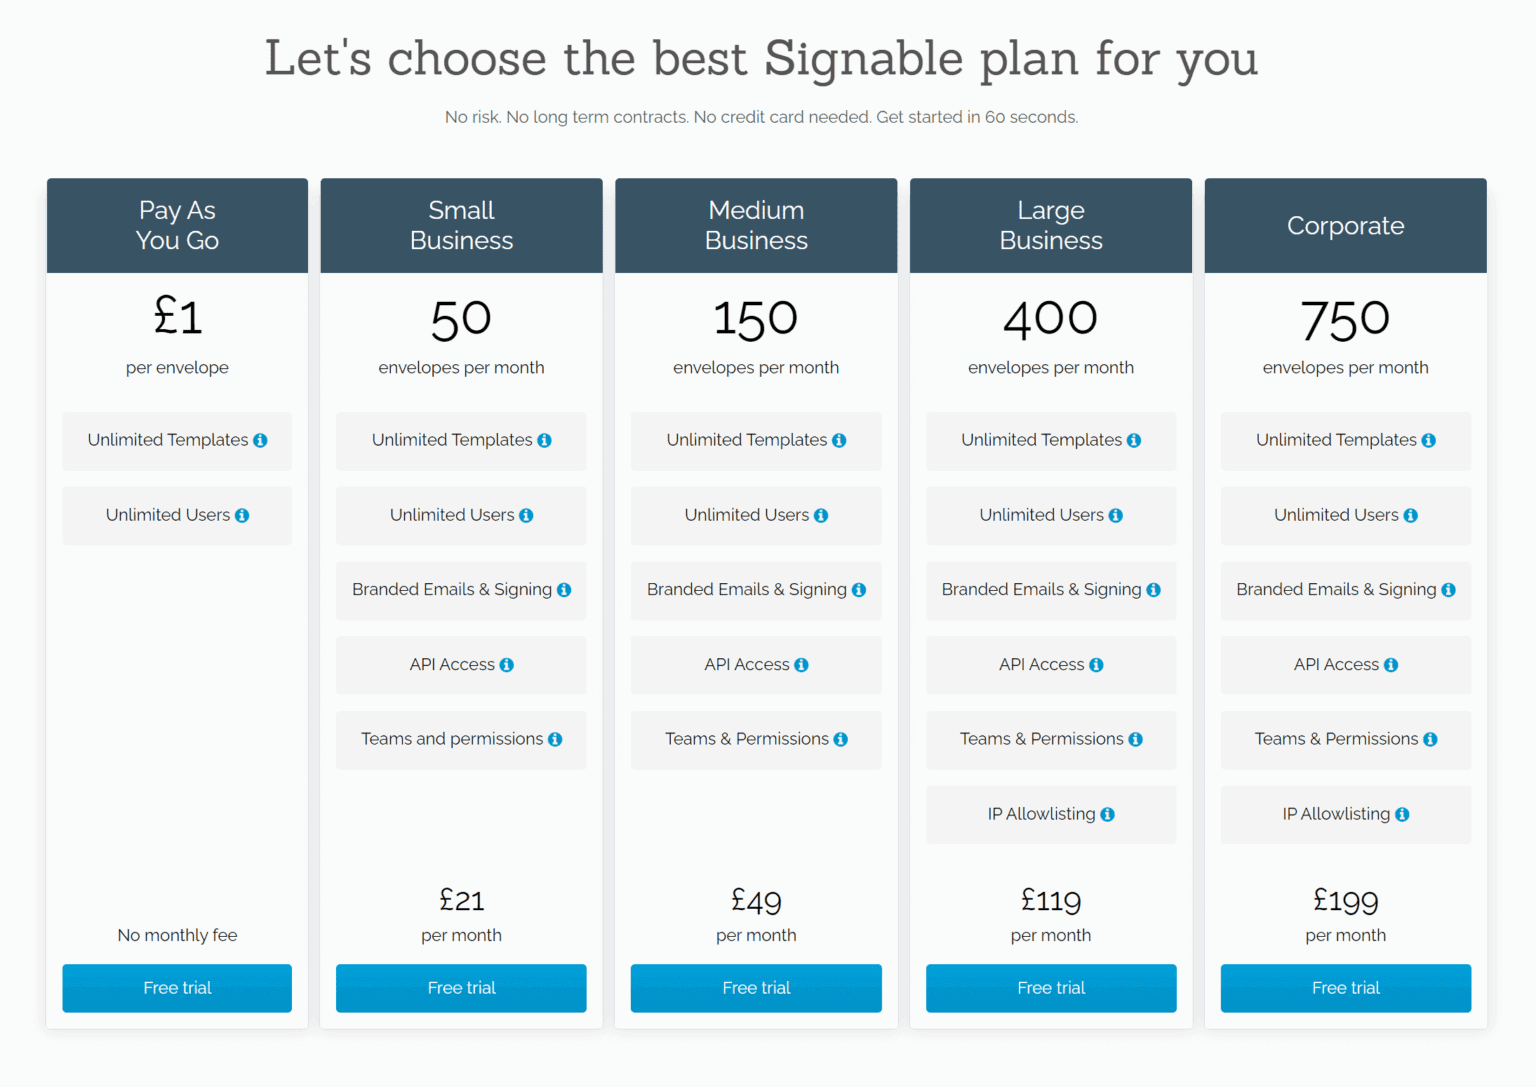Open info icon for Unlimited Templates in Large Business
The width and height of the screenshot is (1536, 1087).
pyautogui.click(x=1134, y=440)
